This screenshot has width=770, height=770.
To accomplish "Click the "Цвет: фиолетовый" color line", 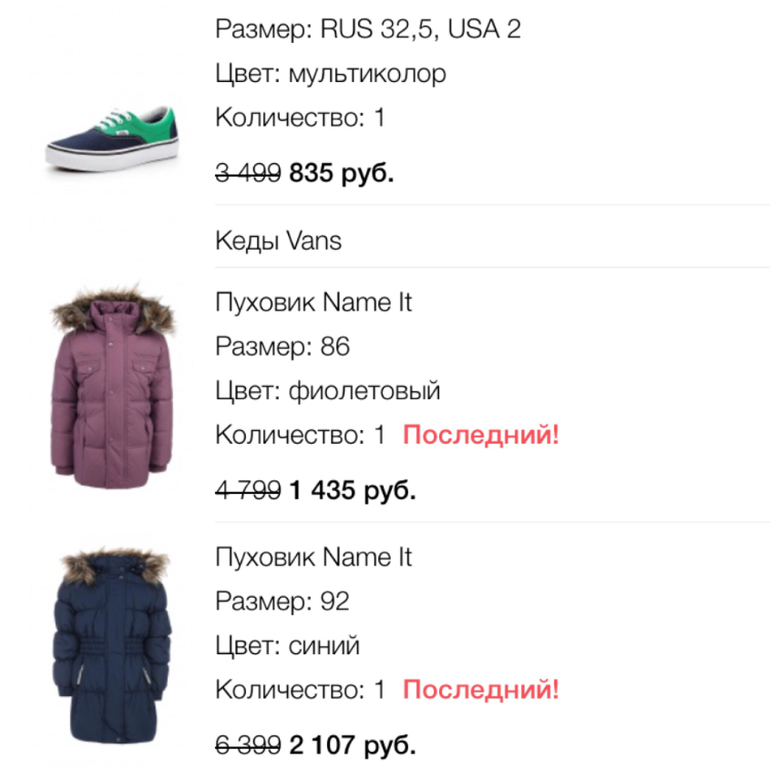I will click(328, 390).
